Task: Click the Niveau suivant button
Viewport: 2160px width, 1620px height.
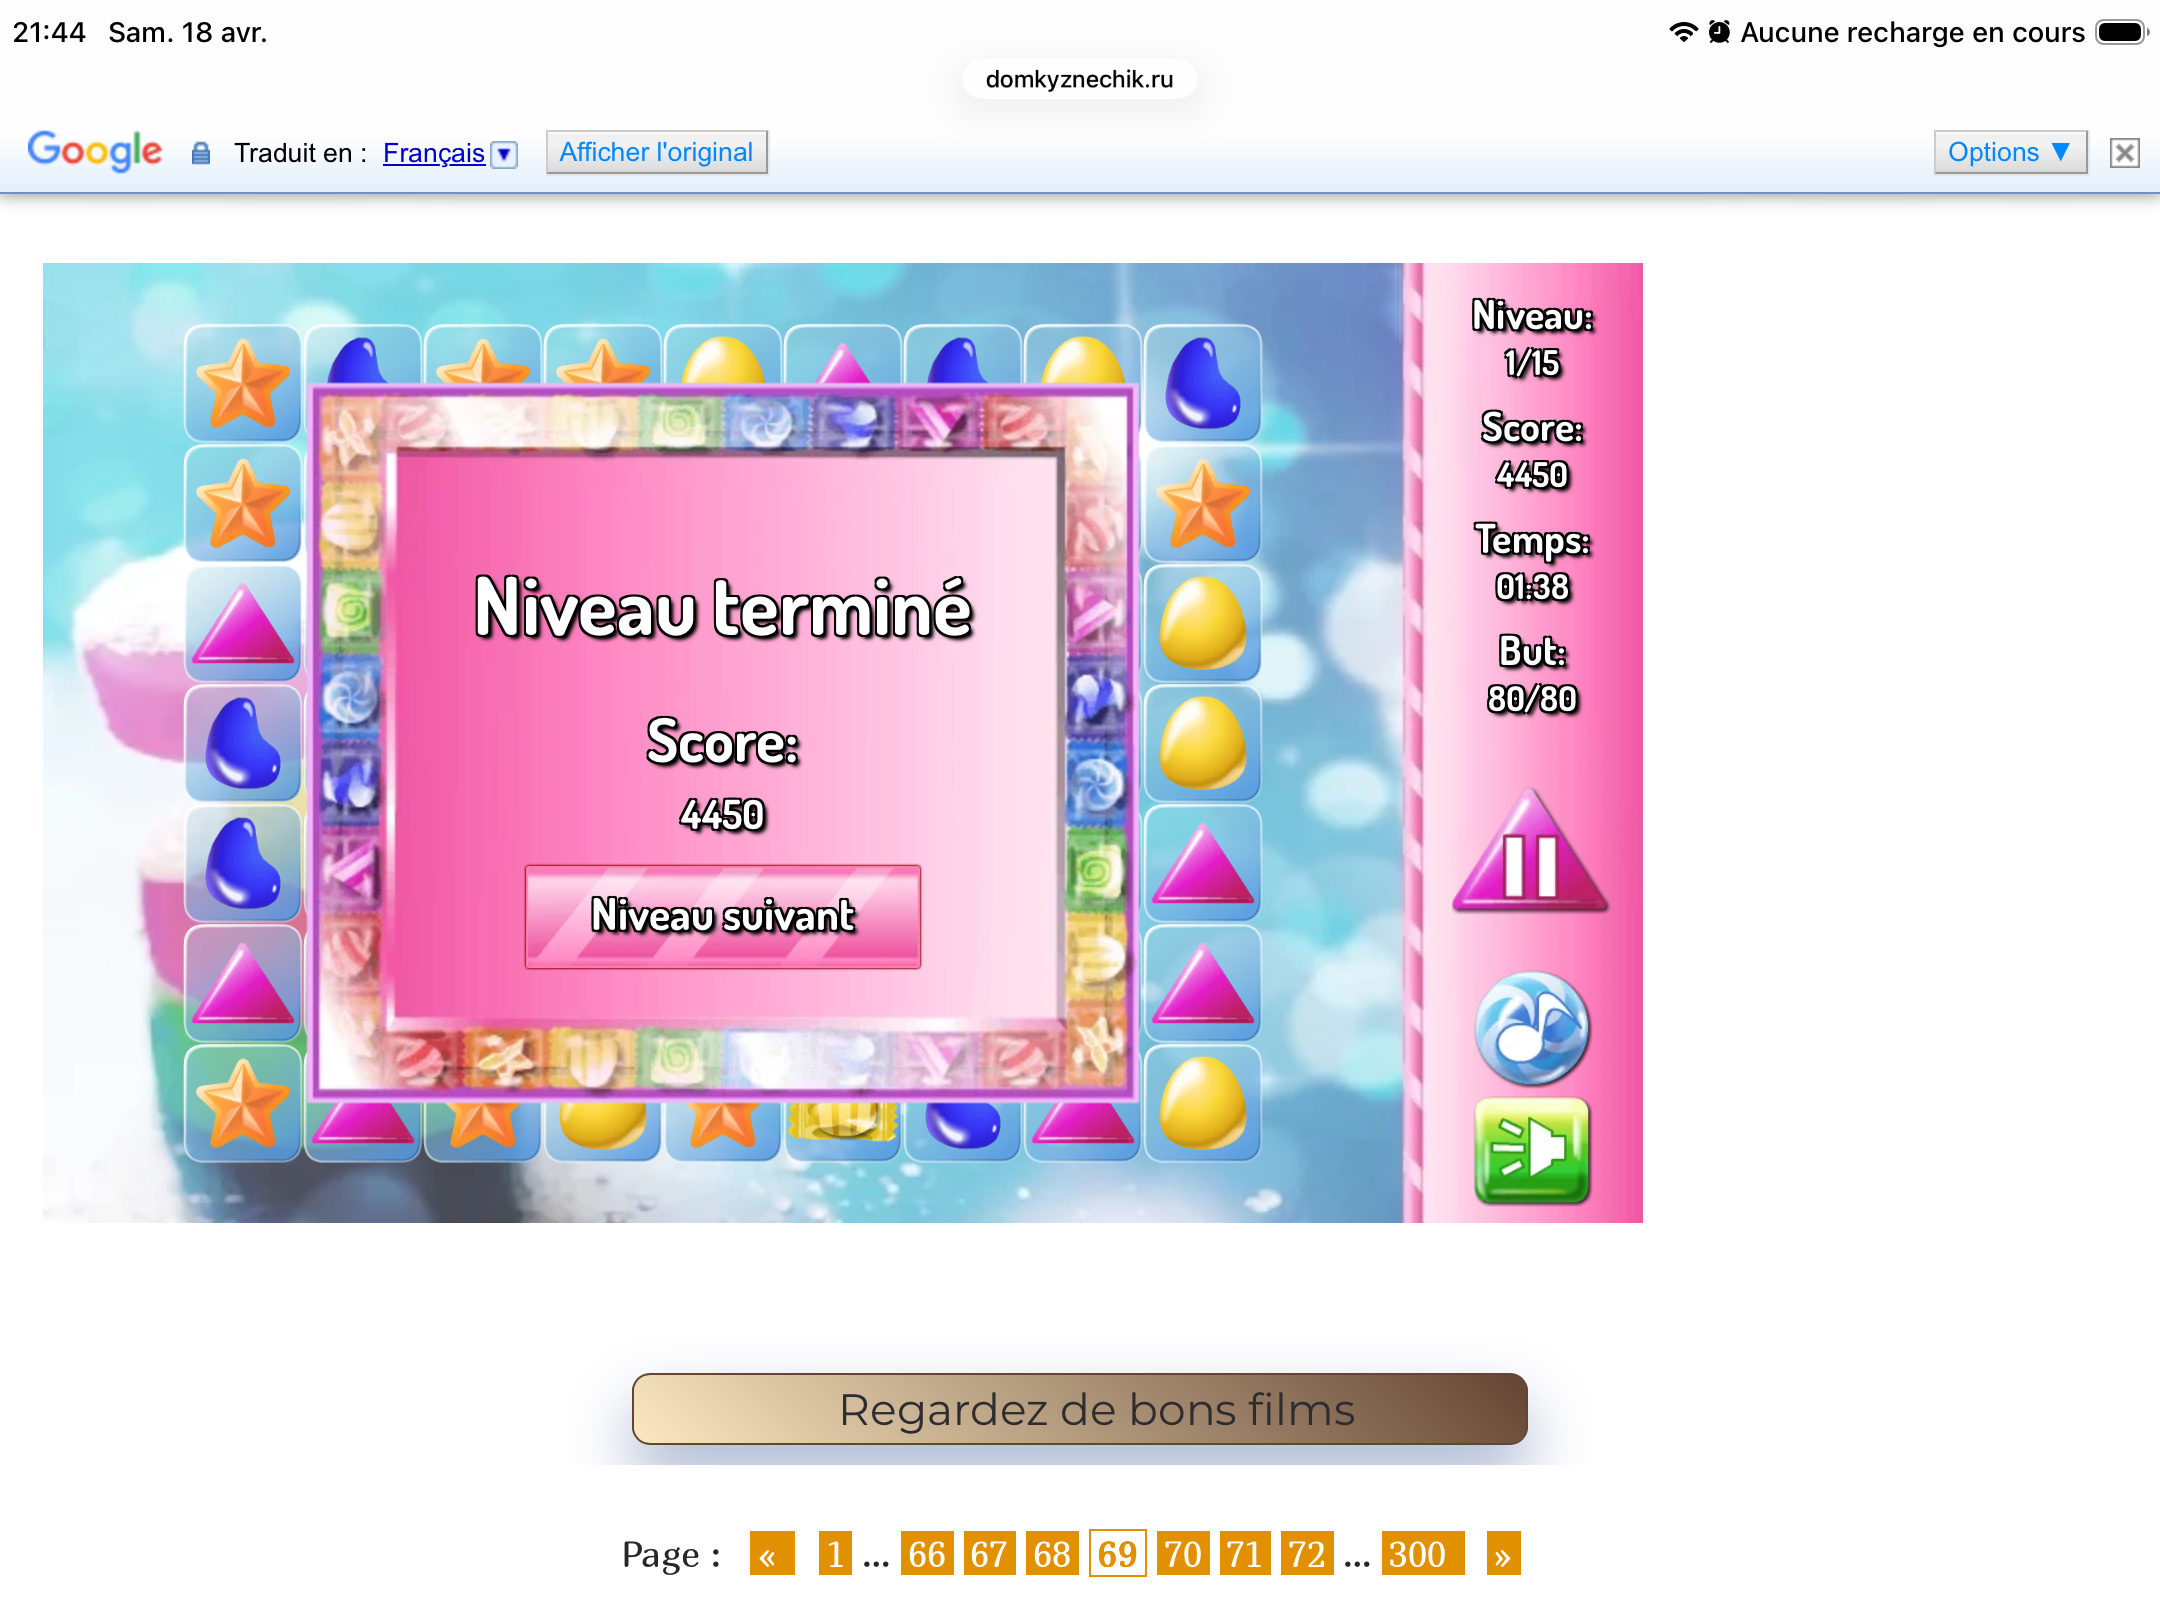Action: pos(722,916)
